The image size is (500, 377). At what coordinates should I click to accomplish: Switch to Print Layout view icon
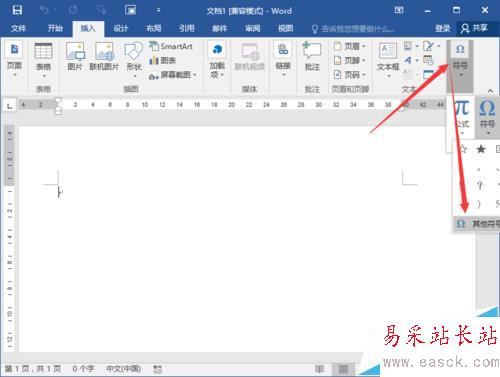(x=343, y=369)
